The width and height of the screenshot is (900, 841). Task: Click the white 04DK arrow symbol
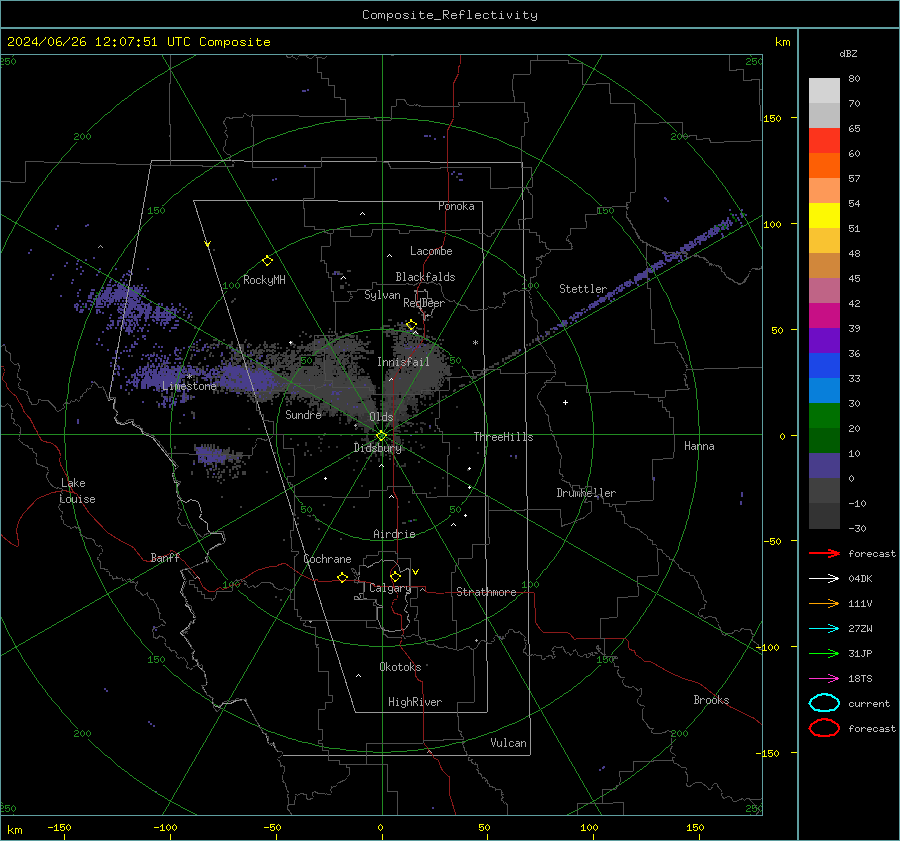pyautogui.click(x=824, y=578)
